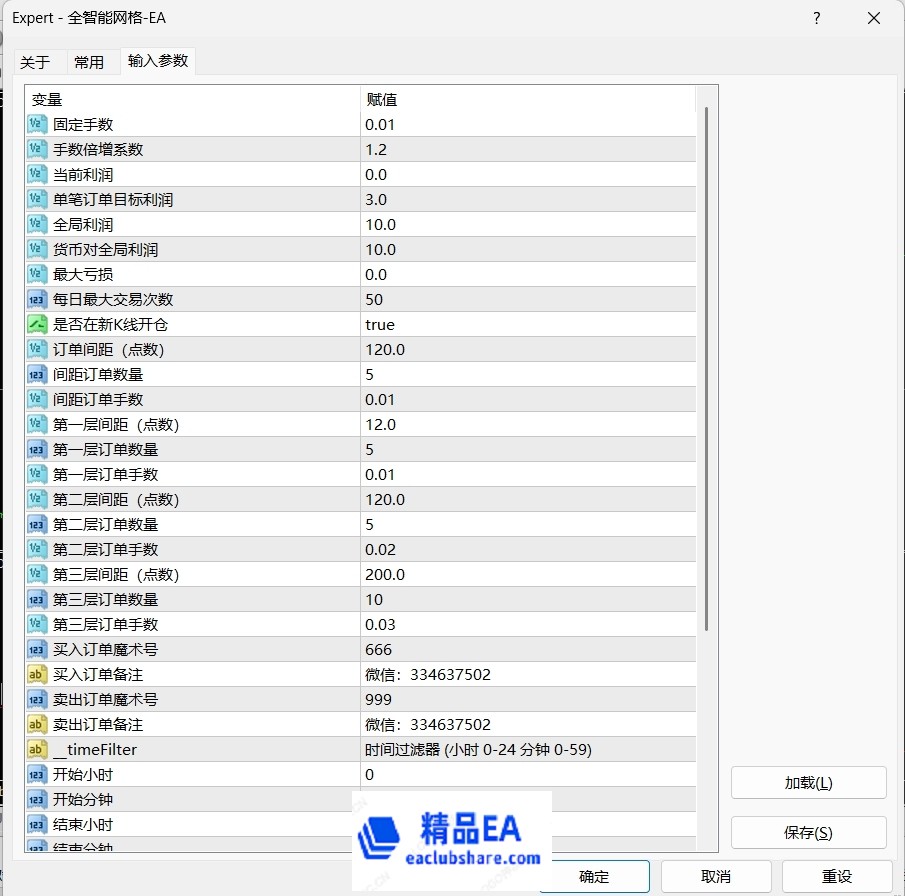Click the double-type icon beside 固定手数
This screenshot has width=905, height=896.
[x=37, y=123]
